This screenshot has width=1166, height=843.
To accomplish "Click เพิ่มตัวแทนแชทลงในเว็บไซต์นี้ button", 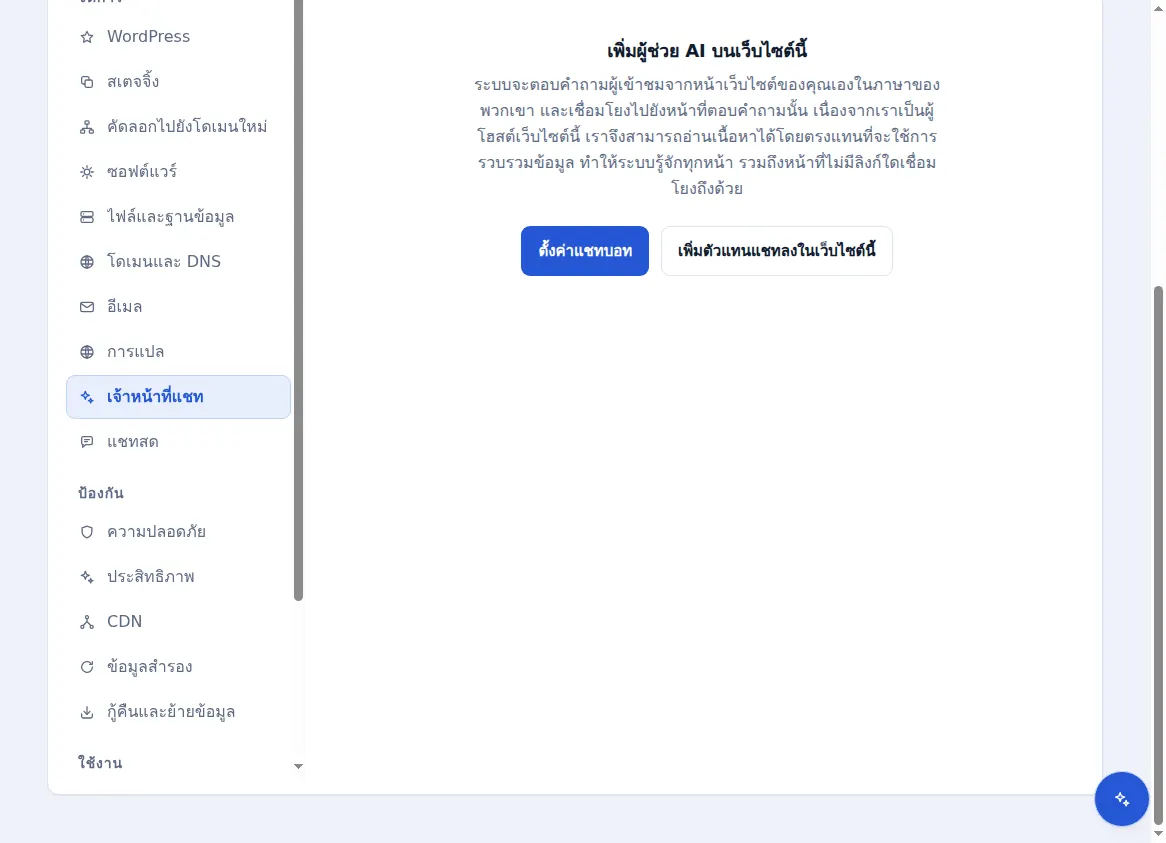I will pos(776,251).
